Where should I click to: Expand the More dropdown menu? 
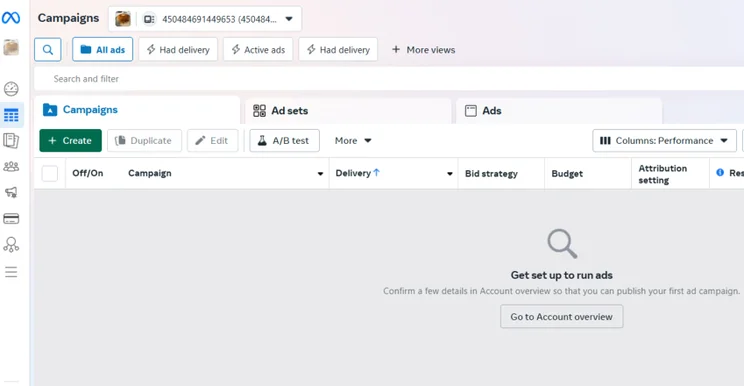[x=353, y=140]
